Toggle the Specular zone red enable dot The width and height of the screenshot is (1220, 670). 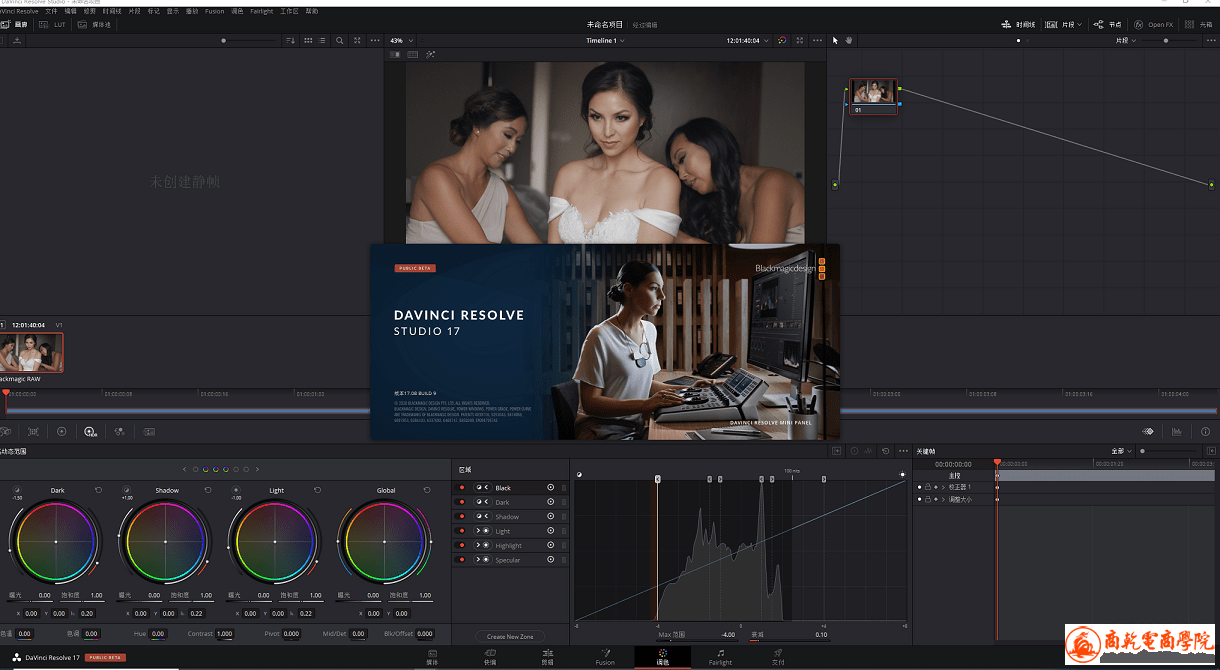click(x=462, y=560)
